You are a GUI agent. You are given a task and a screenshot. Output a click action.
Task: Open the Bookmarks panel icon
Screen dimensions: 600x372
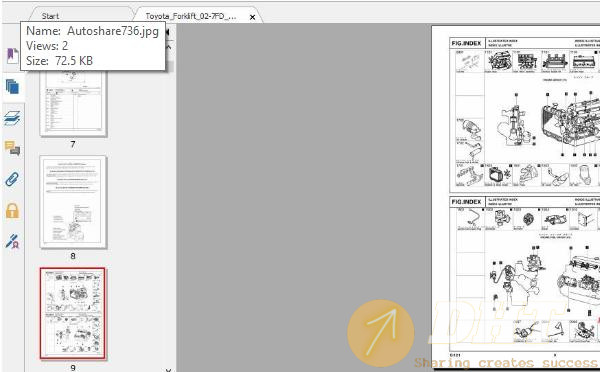pos(12,56)
